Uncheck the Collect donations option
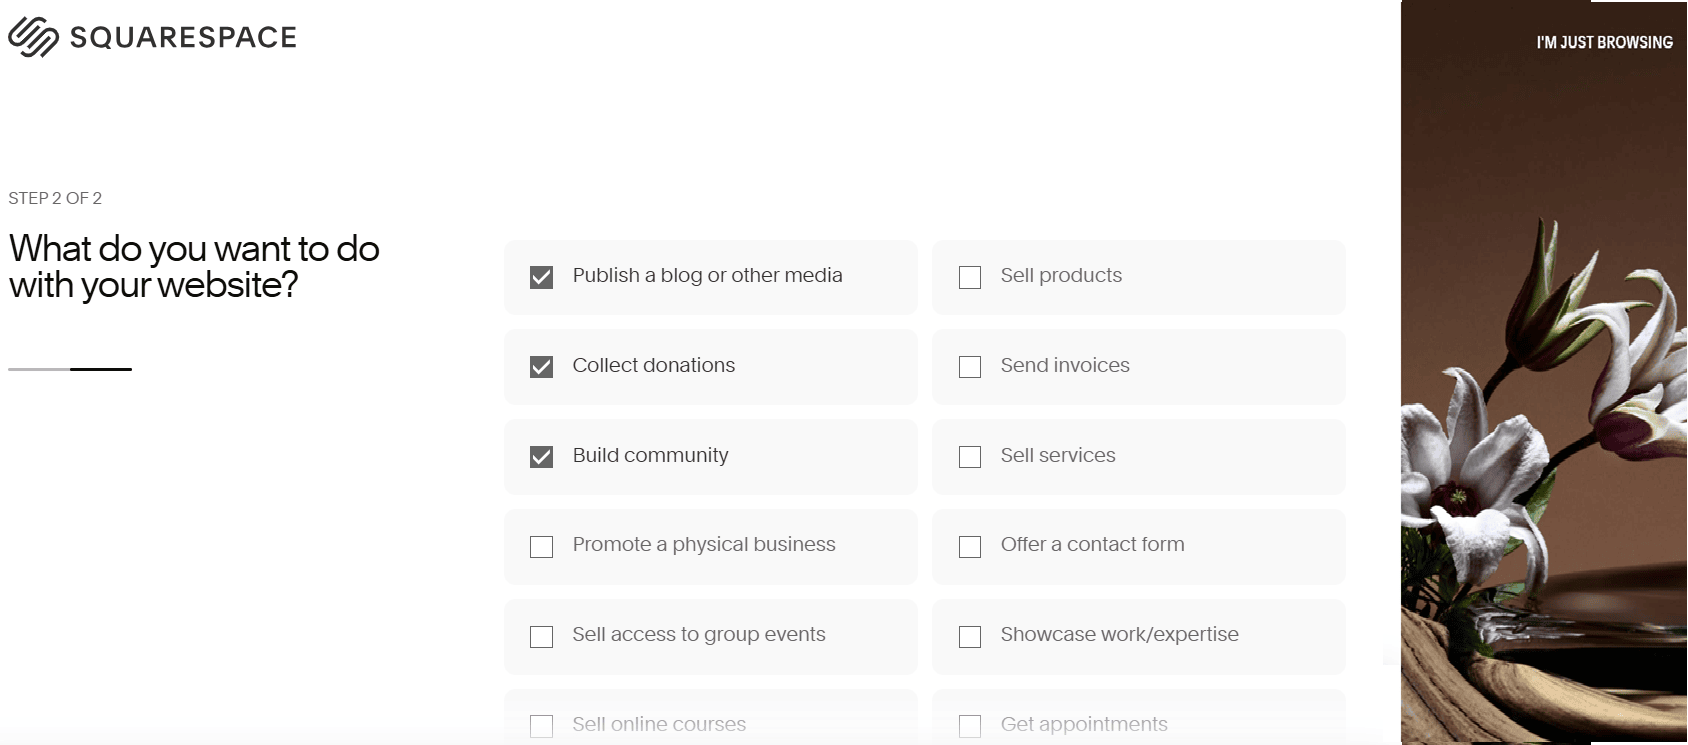The height and width of the screenshot is (745, 1688). (542, 367)
